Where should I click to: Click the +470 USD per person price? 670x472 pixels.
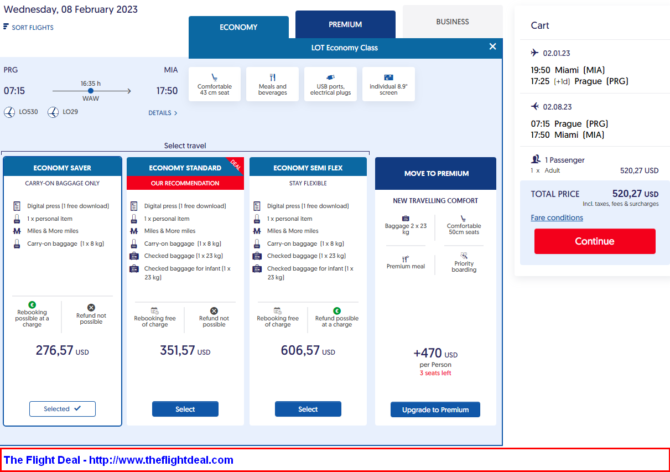[x=435, y=354]
